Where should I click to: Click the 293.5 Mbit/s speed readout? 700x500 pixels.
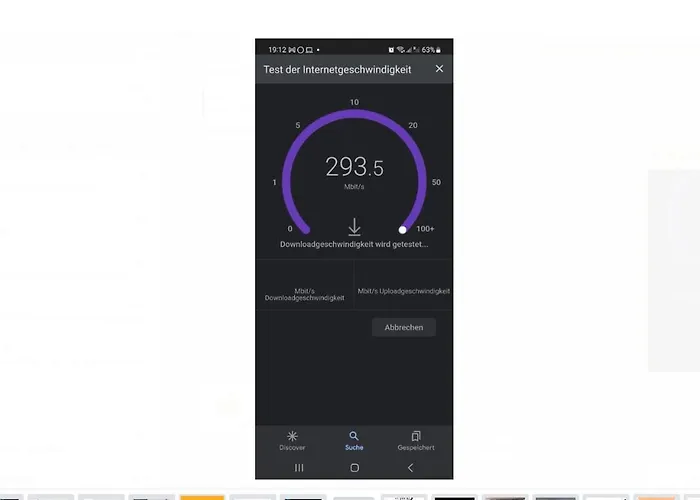[x=354, y=172]
